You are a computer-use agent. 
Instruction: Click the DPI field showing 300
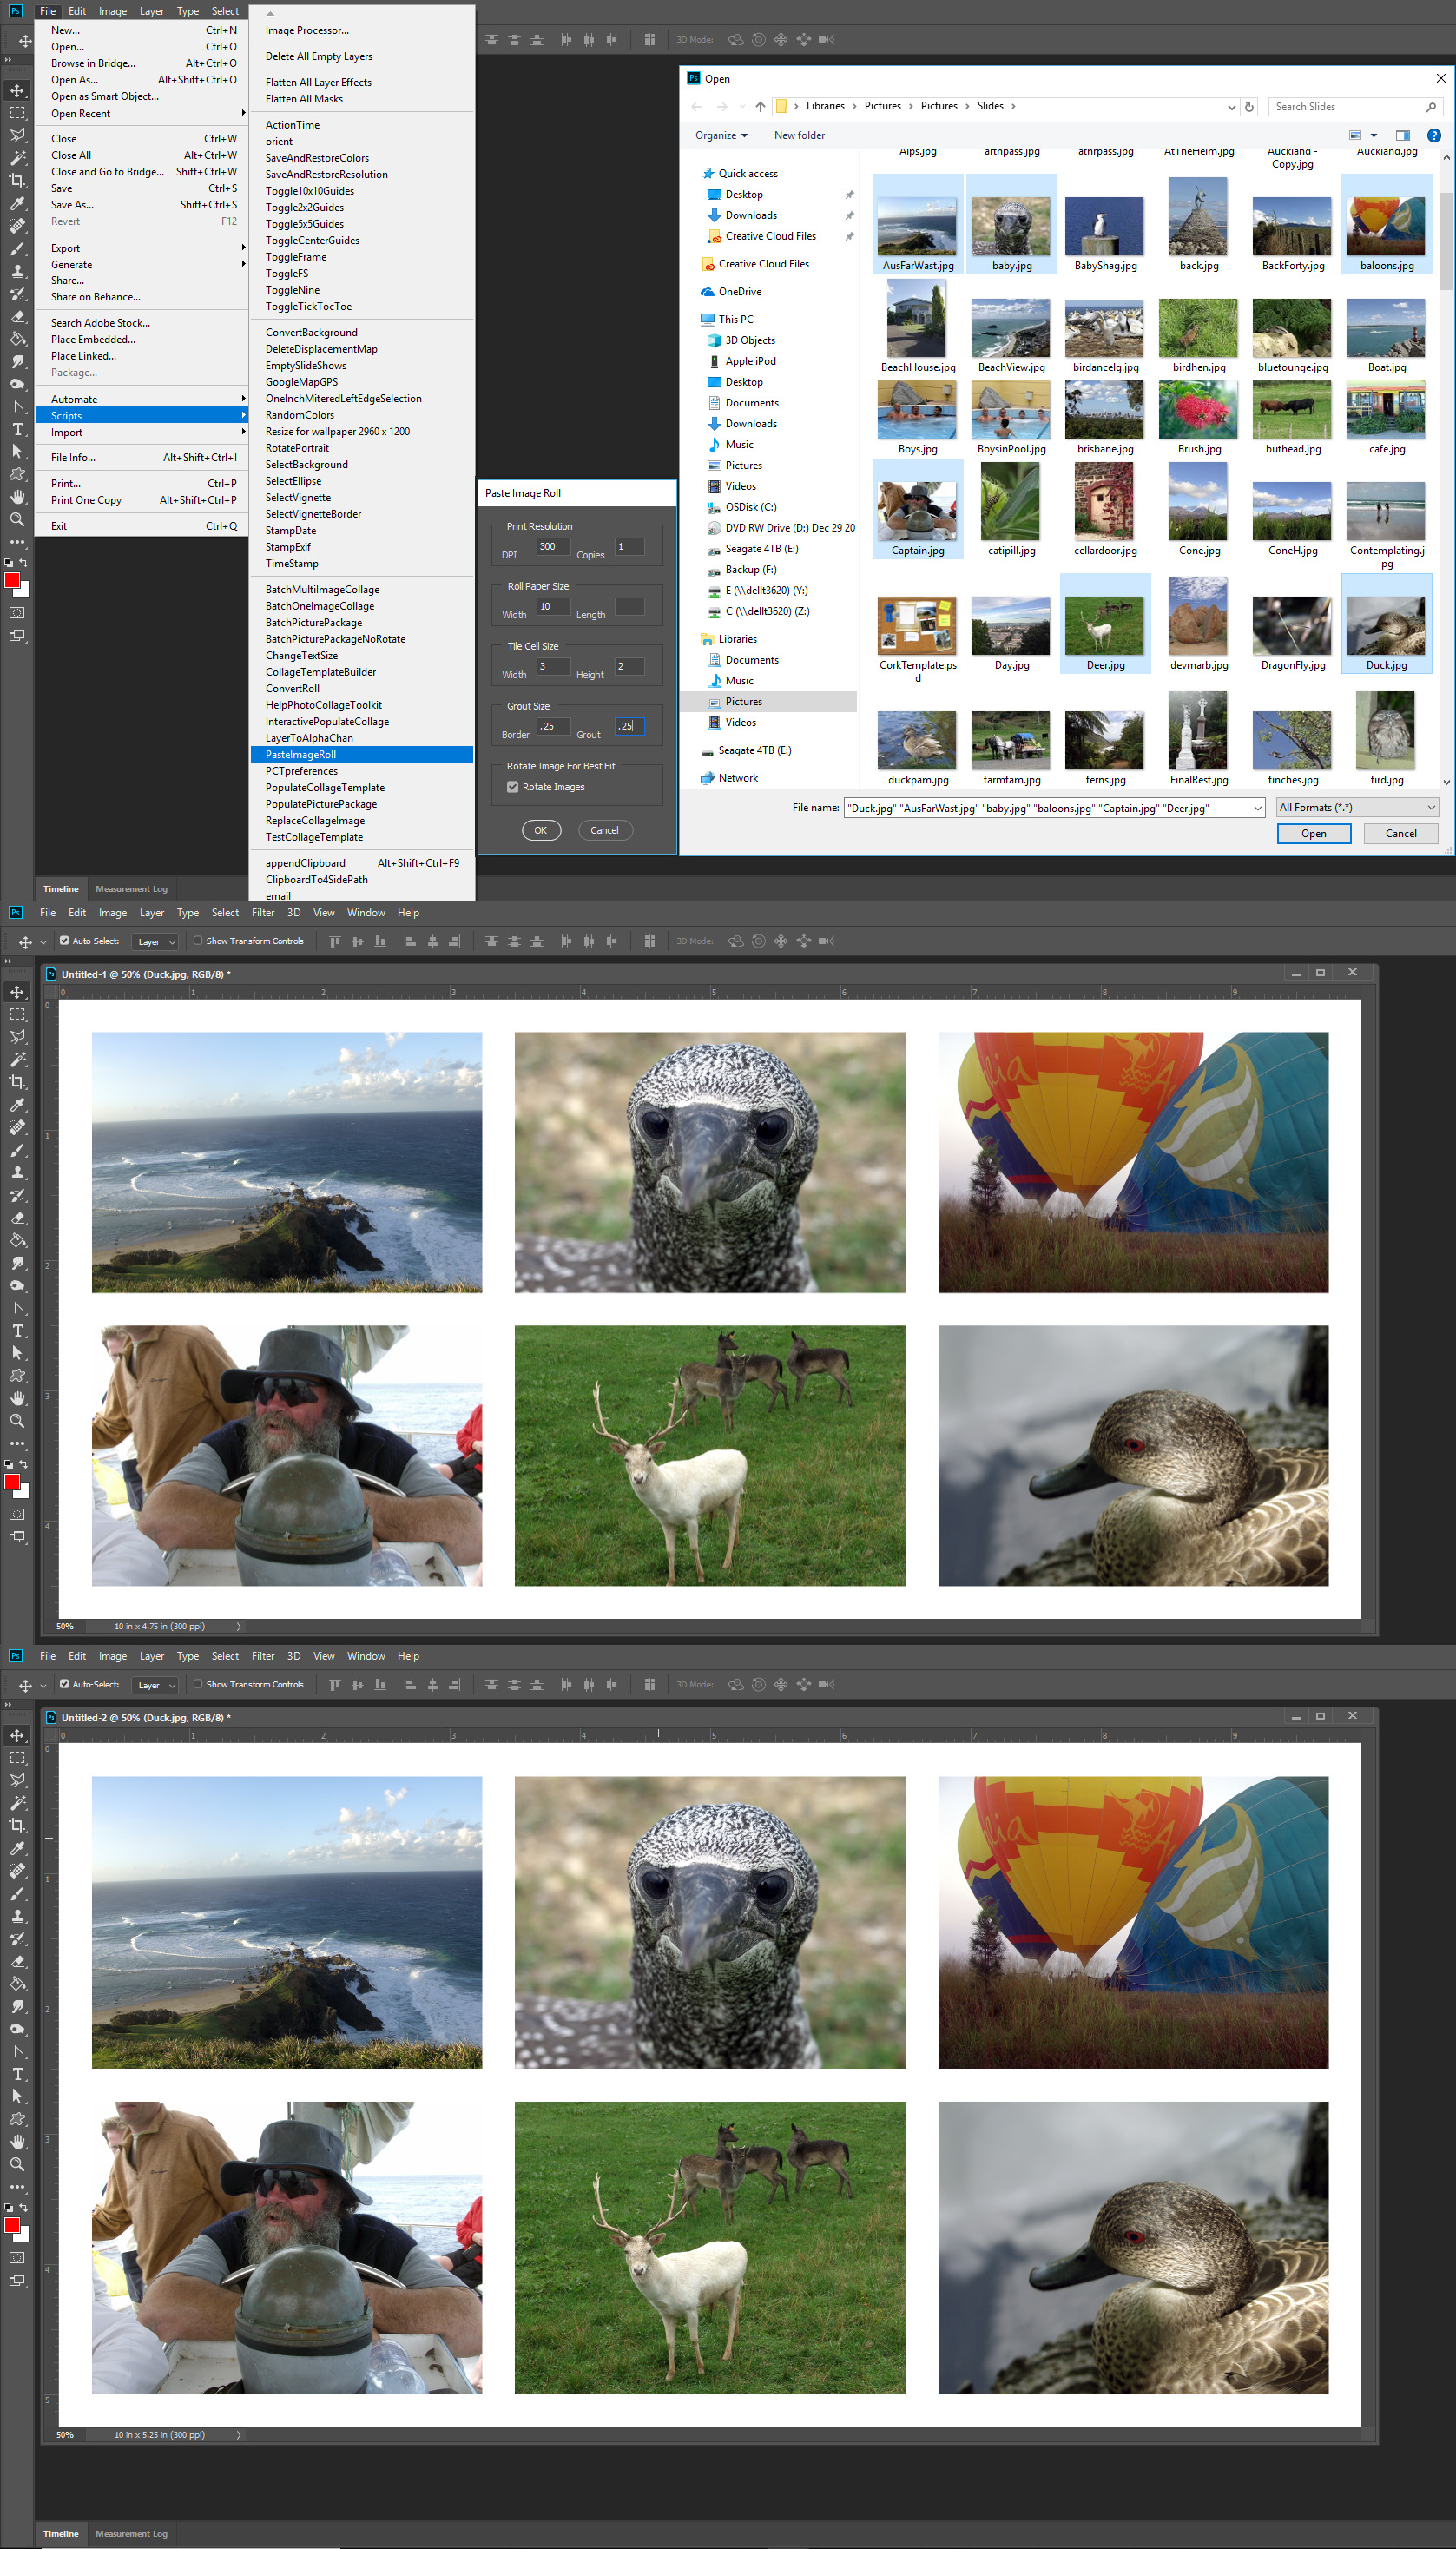[553, 547]
